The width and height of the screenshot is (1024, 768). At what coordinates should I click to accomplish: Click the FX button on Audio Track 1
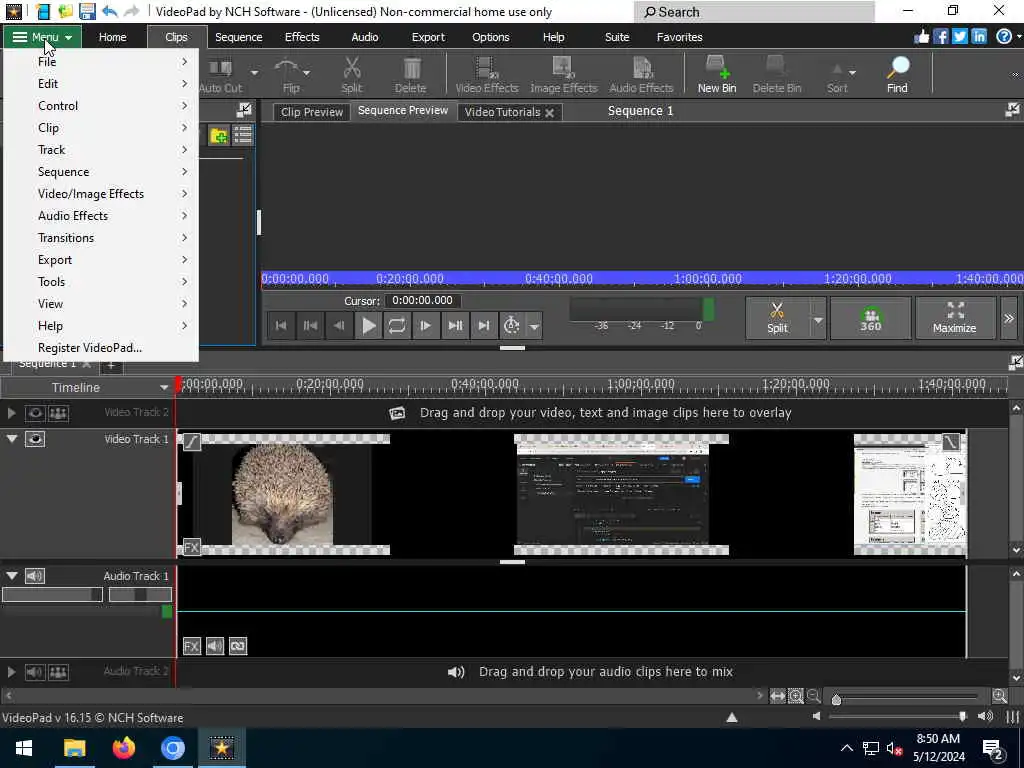tap(191, 646)
